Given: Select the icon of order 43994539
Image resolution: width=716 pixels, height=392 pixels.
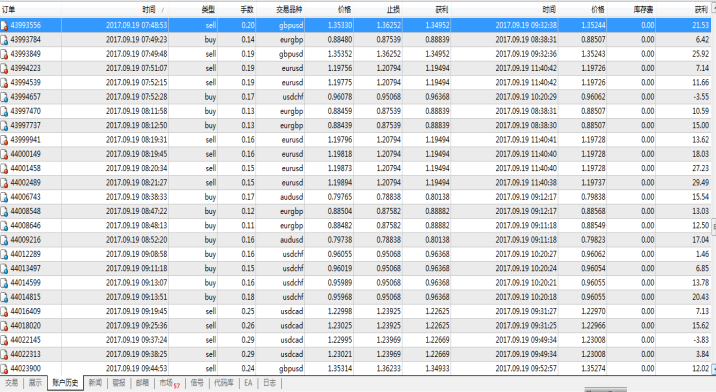Looking at the screenshot, I should 4,83.
